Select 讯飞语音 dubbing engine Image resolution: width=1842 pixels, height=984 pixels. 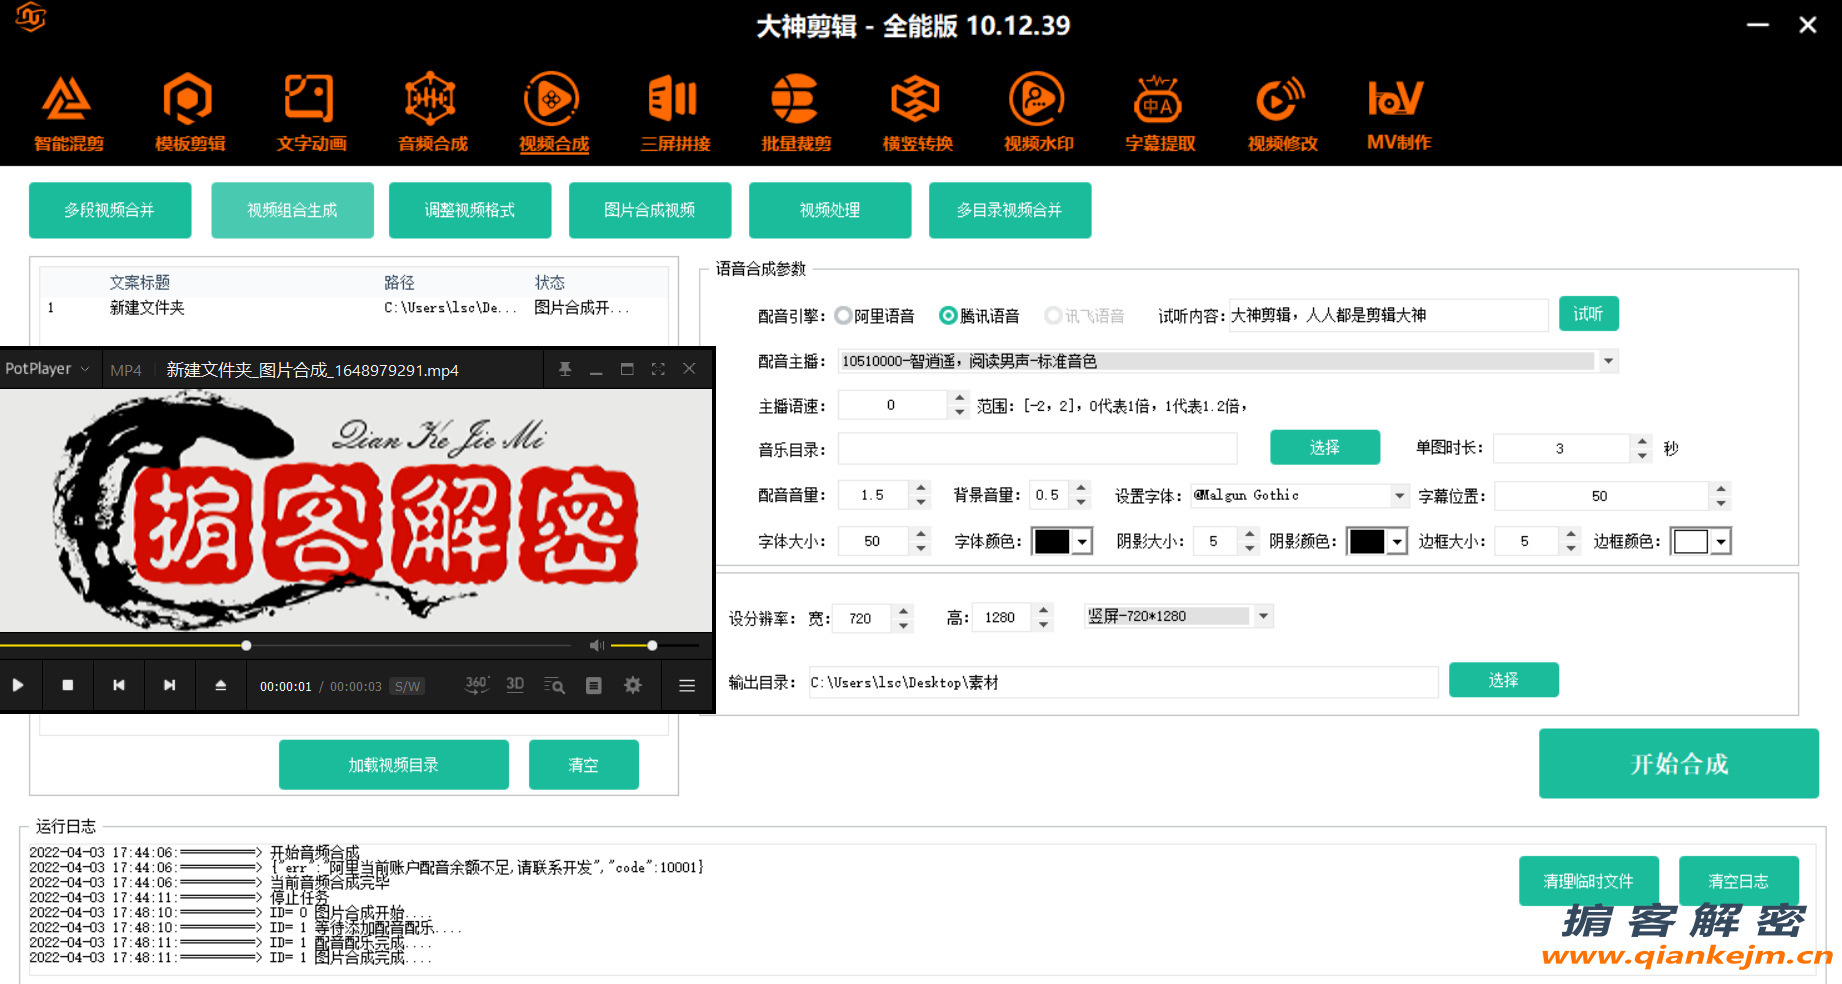[x=1085, y=316]
